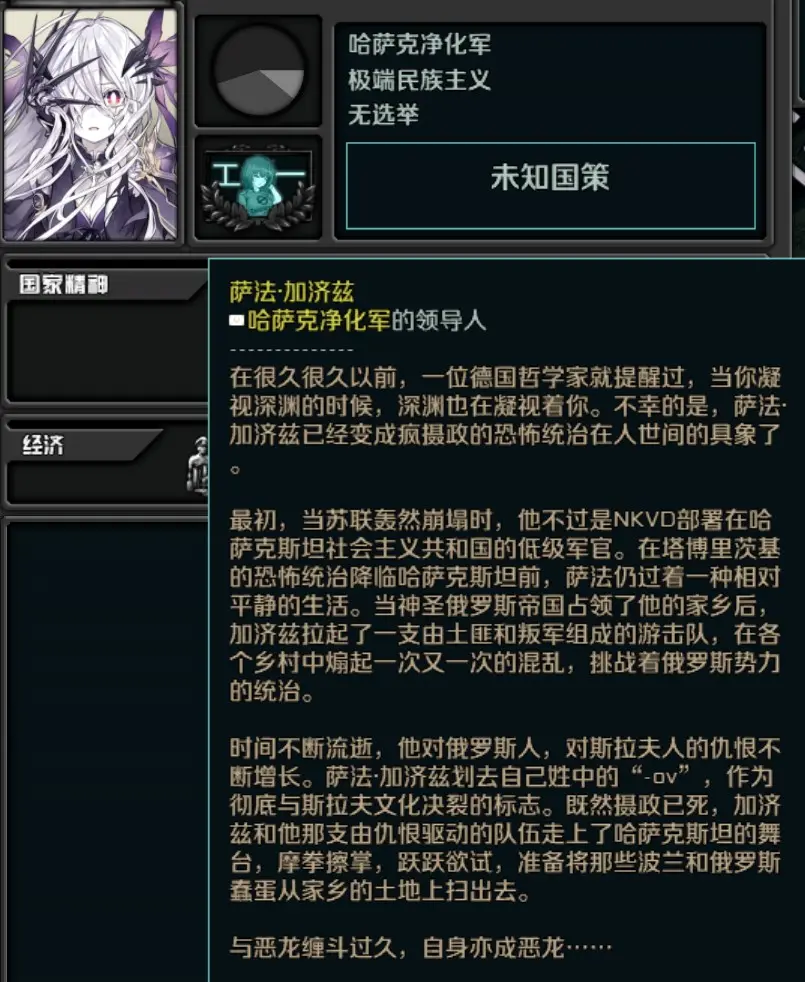Click the teal laurel-wreath emblem icon
The height and width of the screenshot is (982, 805).
(x=258, y=185)
